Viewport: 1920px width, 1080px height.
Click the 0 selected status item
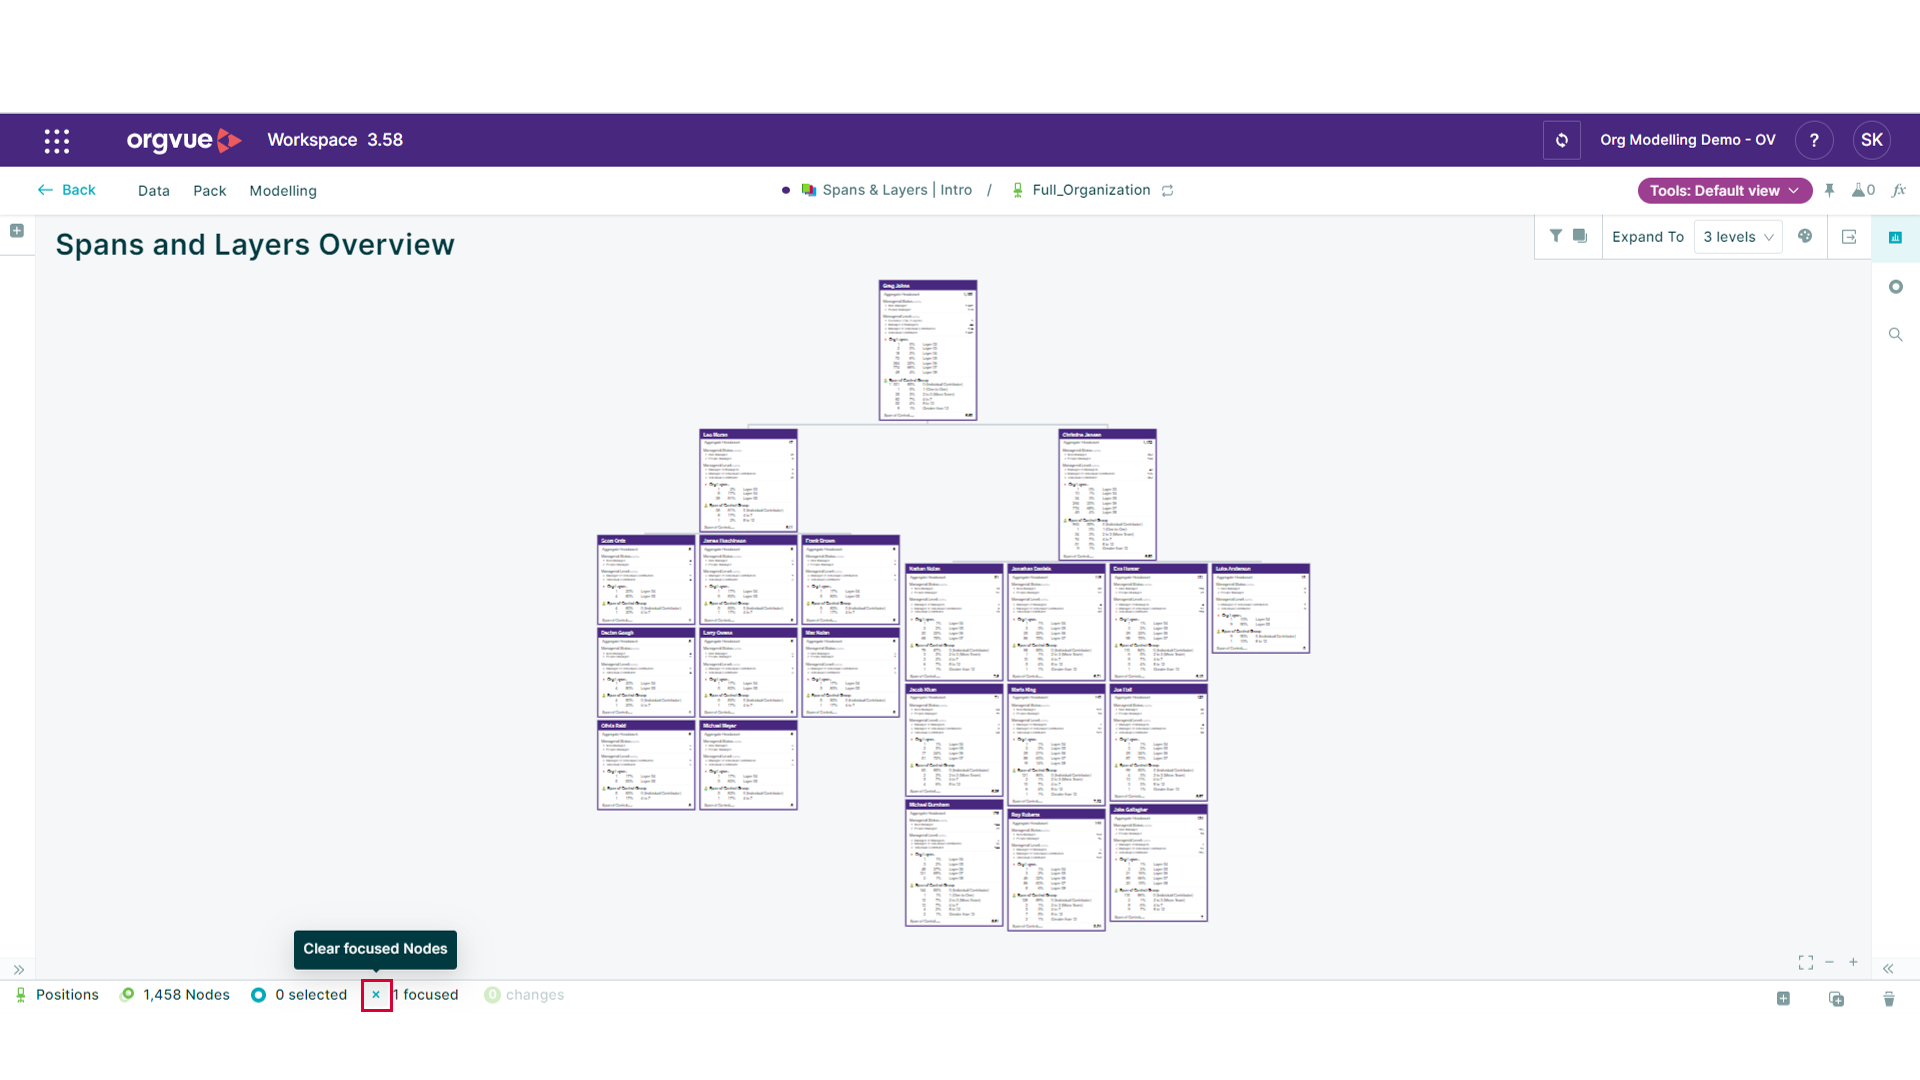tap(299, 995)
